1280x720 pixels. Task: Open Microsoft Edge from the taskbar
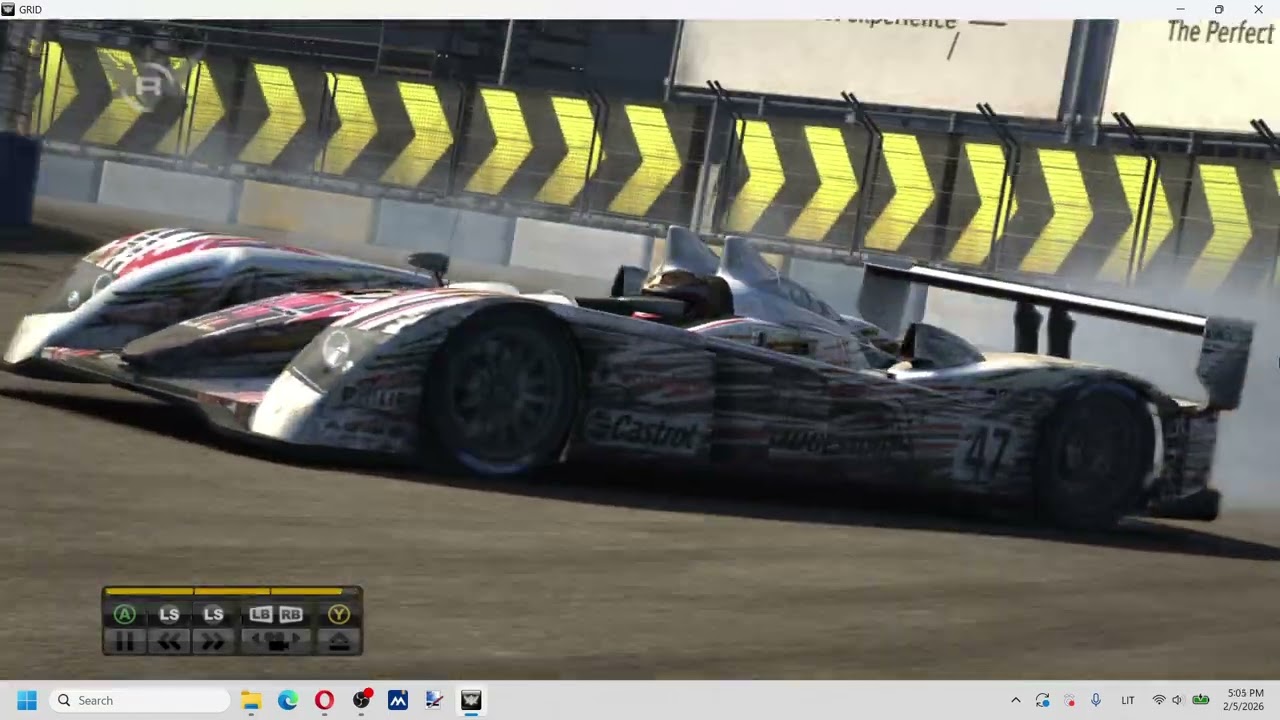pyautogui.click(x=288, y=700)
